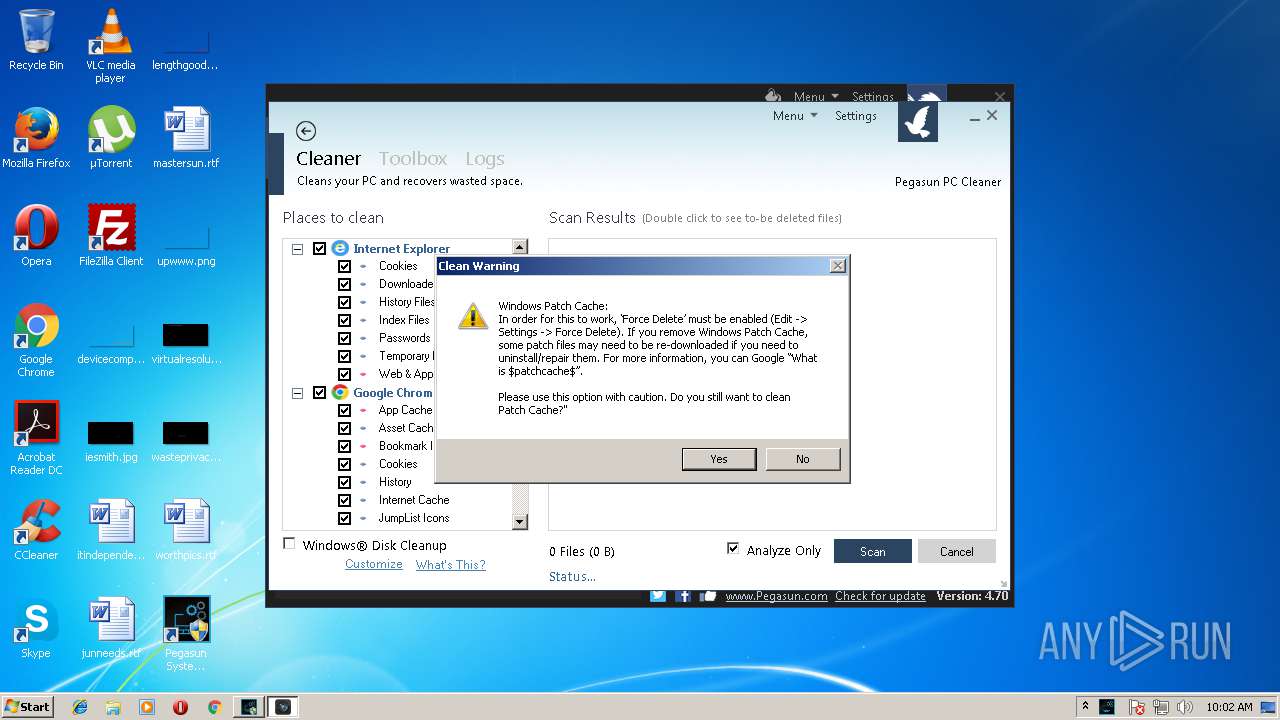The width and height of the screenshot is (1280, 720).
Task: Open Pegasun System desktop shortcut
Action: pos(186,634)
